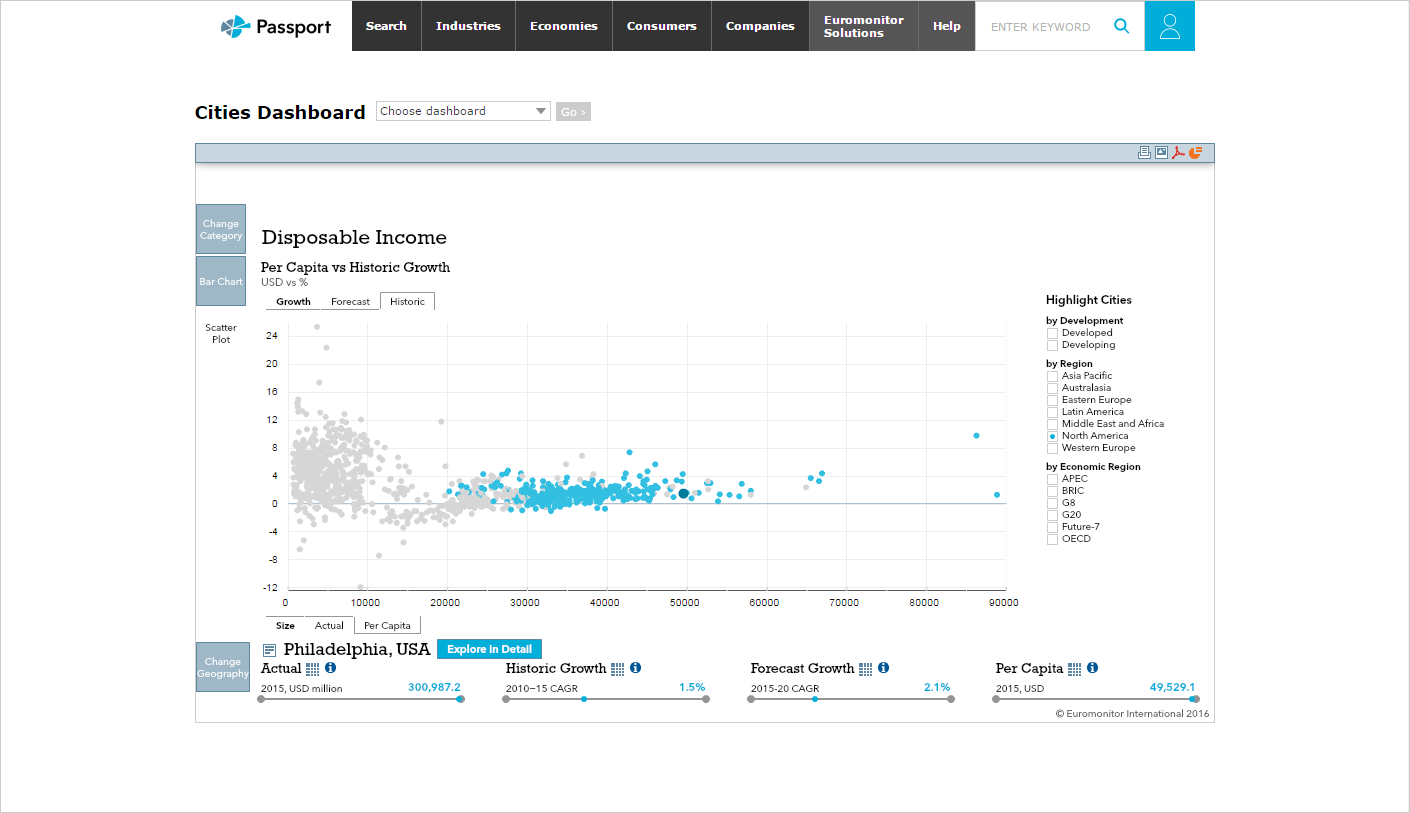This screenshot has width=1410, height=813.
Task: Switch to the Forecast tab
Action: 350,301
